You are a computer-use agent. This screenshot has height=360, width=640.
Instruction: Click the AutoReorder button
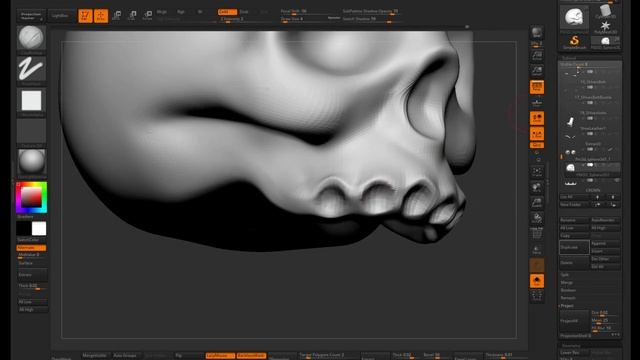pos(606,220)
